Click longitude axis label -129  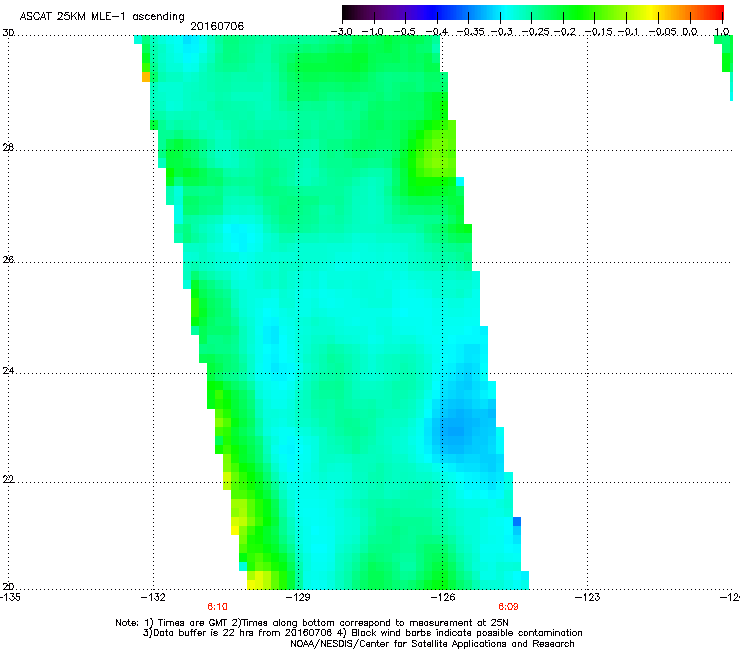(298, 597)
